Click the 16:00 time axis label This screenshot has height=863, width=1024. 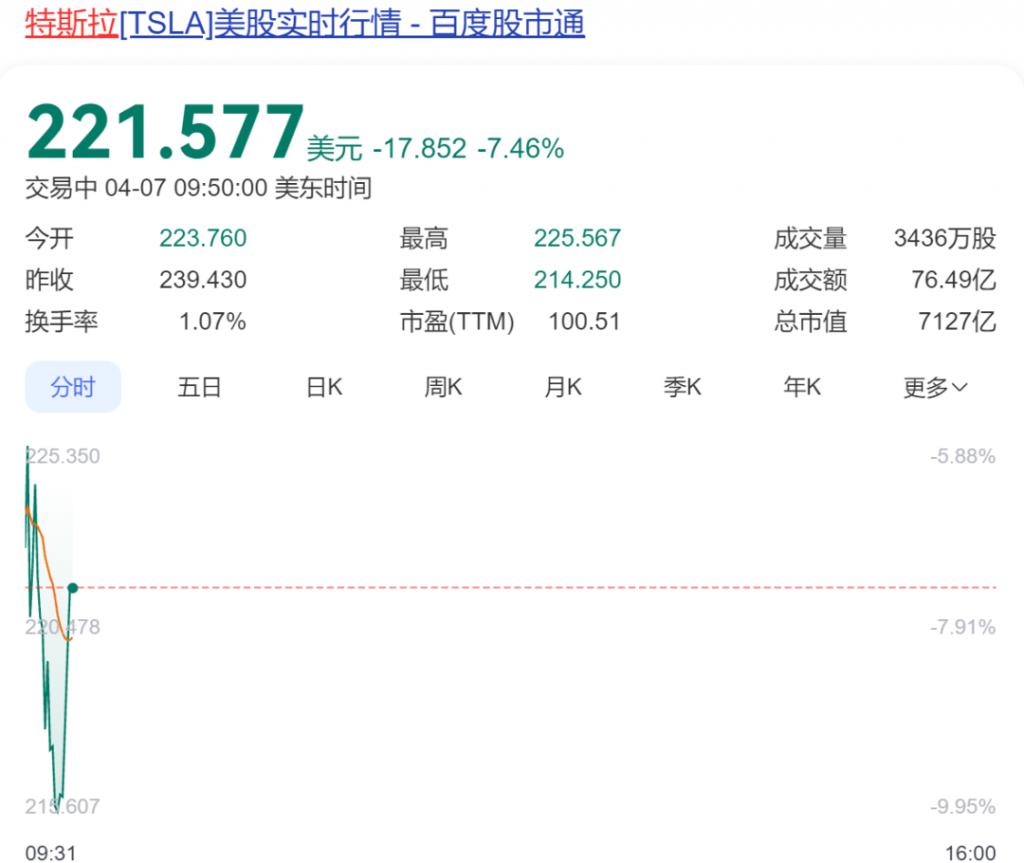point(970,853)
